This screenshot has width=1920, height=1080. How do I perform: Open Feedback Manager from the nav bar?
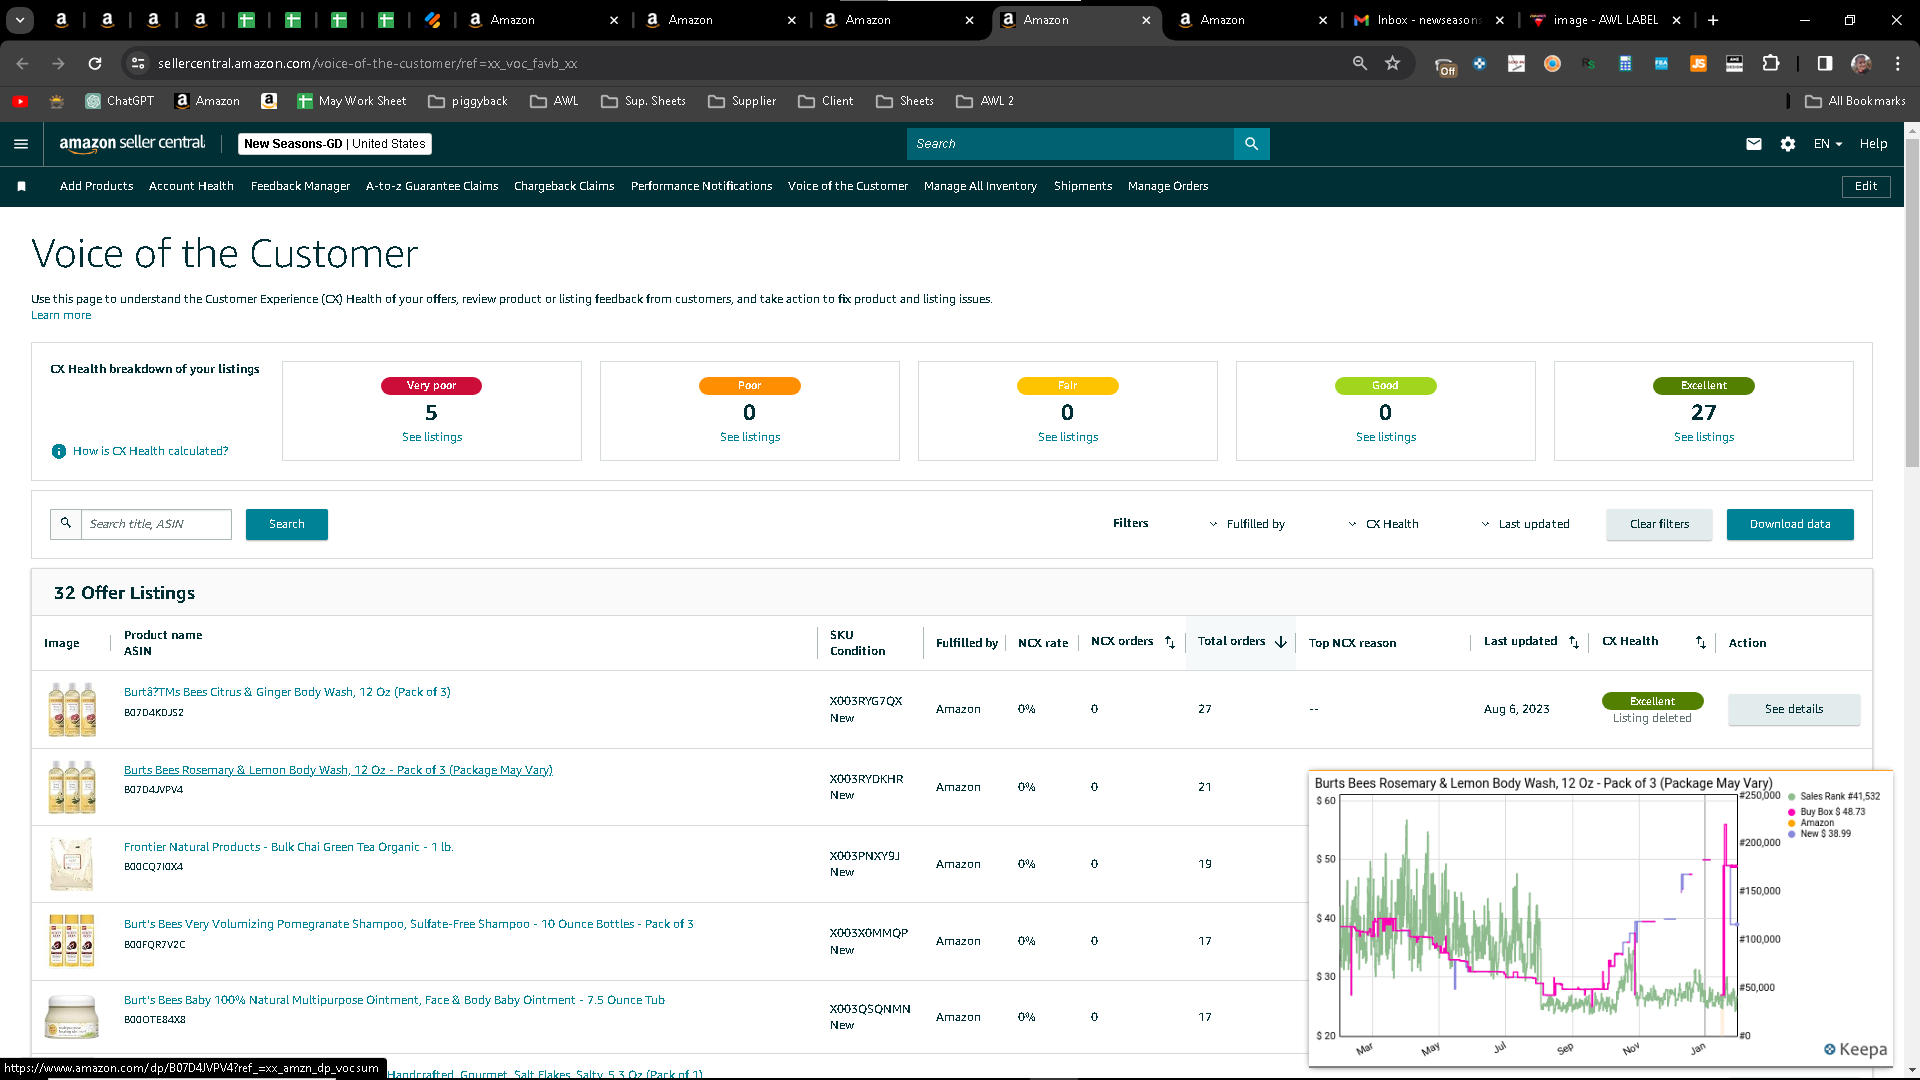[x=300, y=186]
